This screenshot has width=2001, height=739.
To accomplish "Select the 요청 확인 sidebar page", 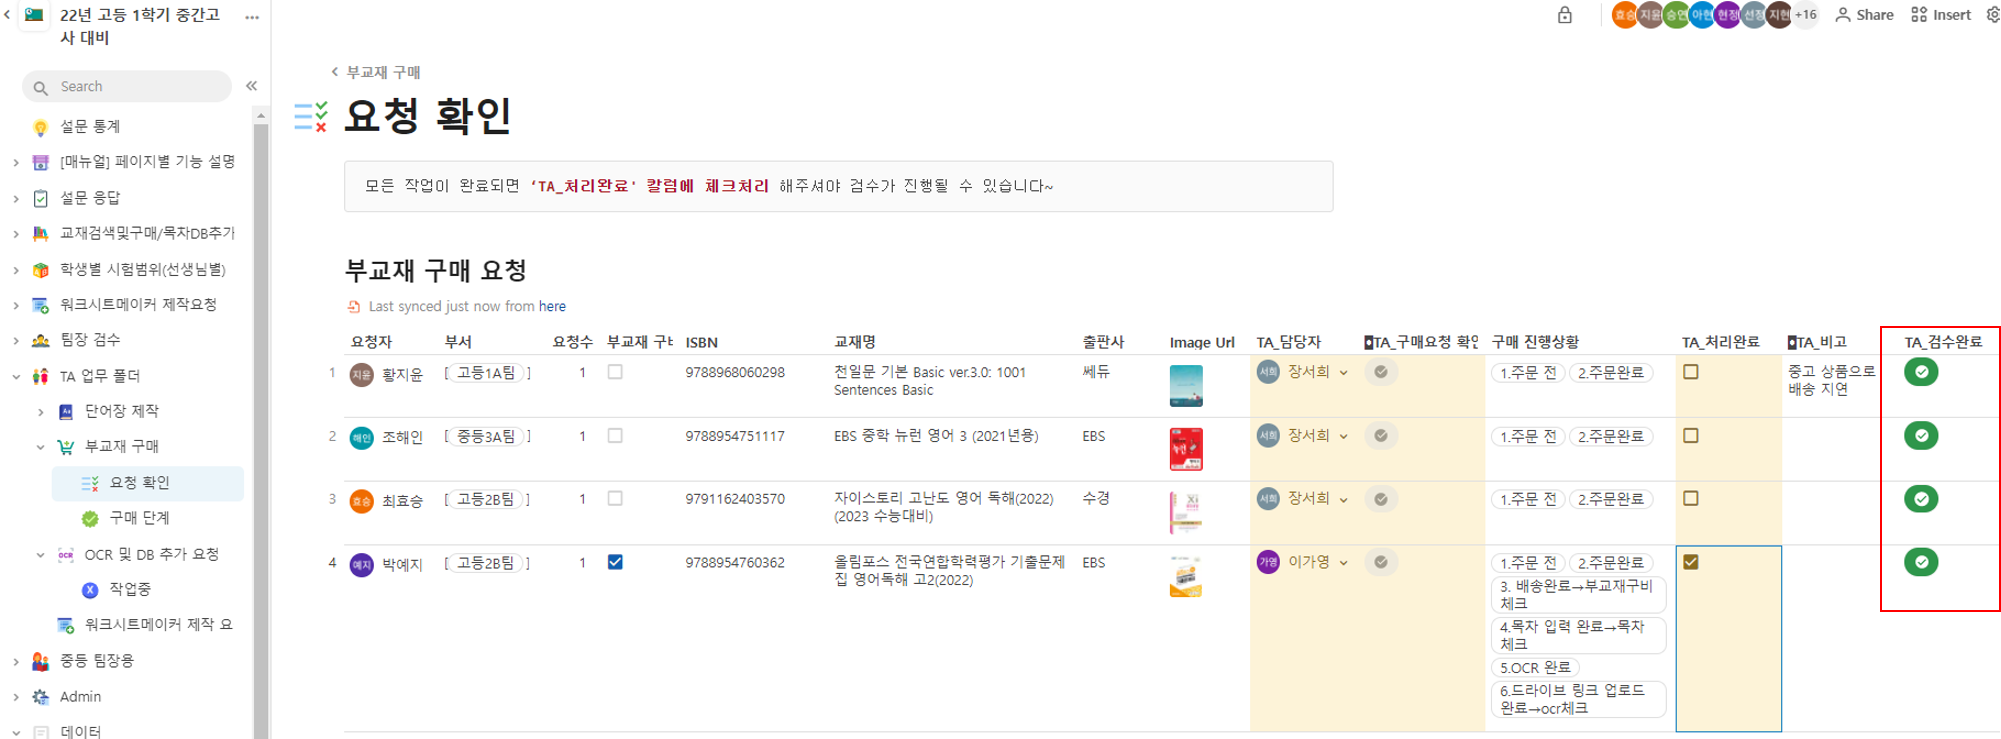I will [x=148, y=483].
